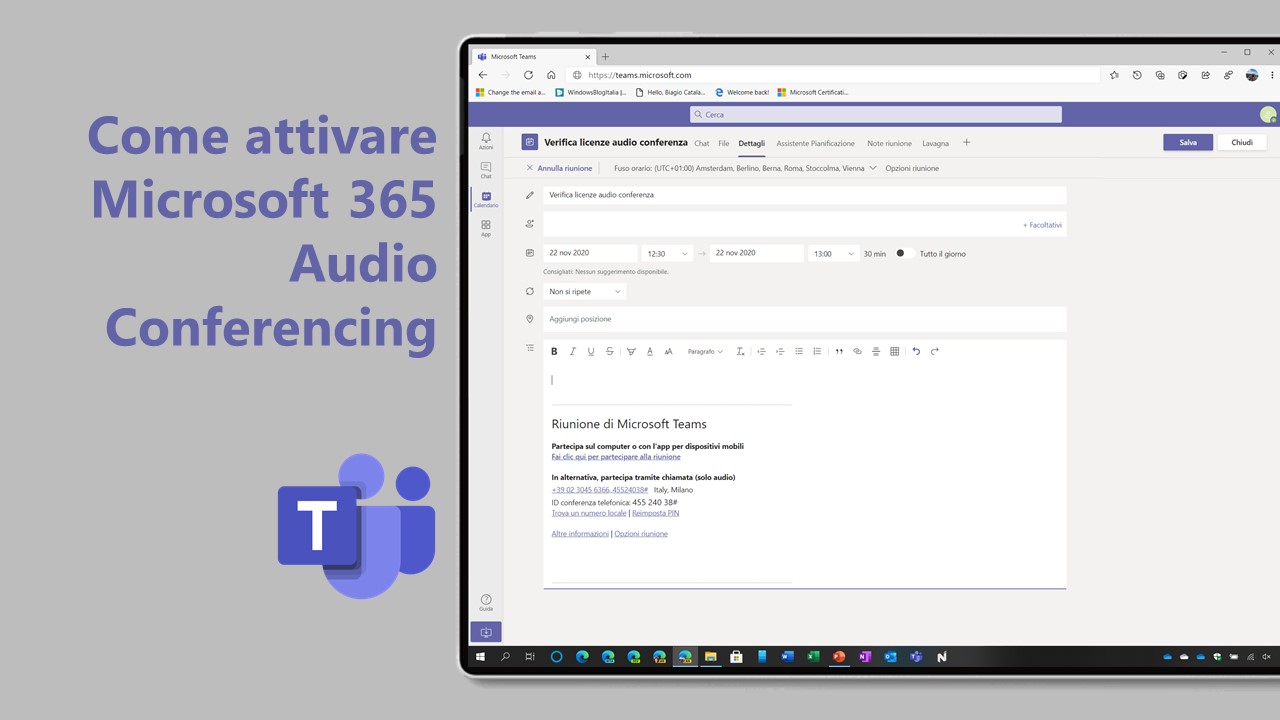Open the Paragrafo style dropdown
The width and height of the screenshot is (1280, 720).
(705, 351)
